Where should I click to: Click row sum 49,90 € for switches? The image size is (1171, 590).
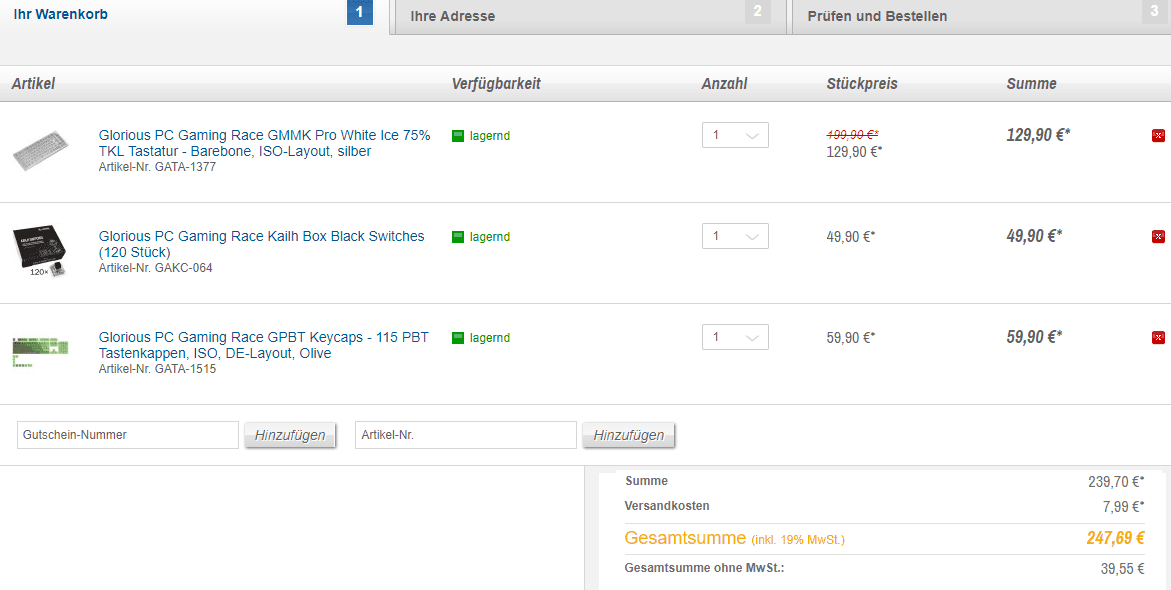1034,236
